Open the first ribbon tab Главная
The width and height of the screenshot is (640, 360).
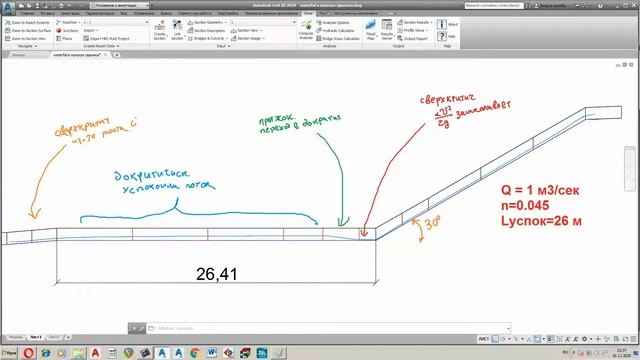(x=28, y=13)
